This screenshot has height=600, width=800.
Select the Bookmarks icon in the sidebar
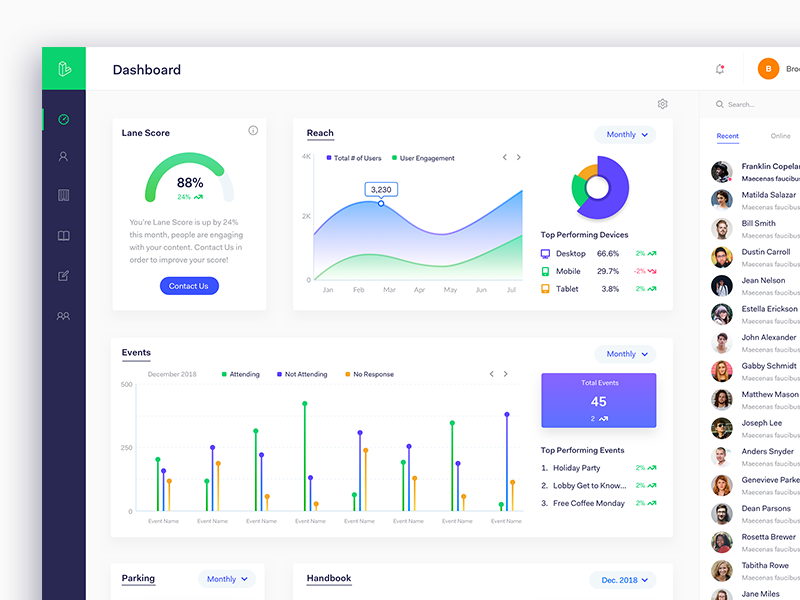click(63, 196)
